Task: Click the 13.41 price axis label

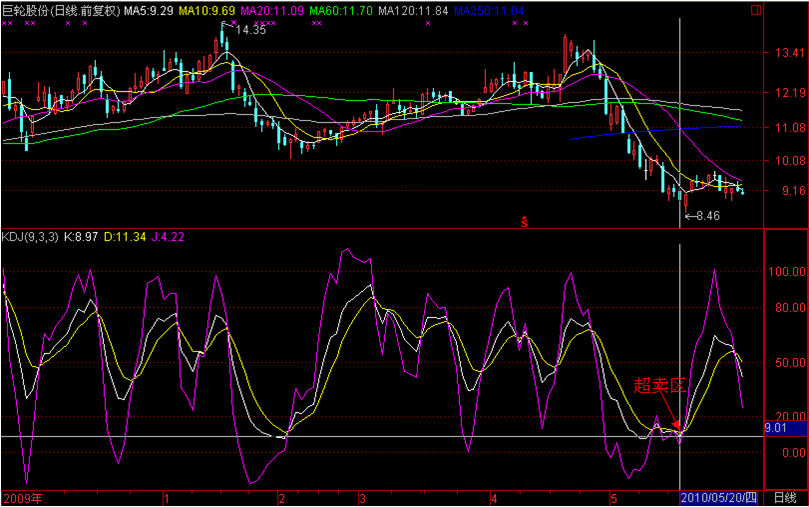Action: [x=790, y=53]
